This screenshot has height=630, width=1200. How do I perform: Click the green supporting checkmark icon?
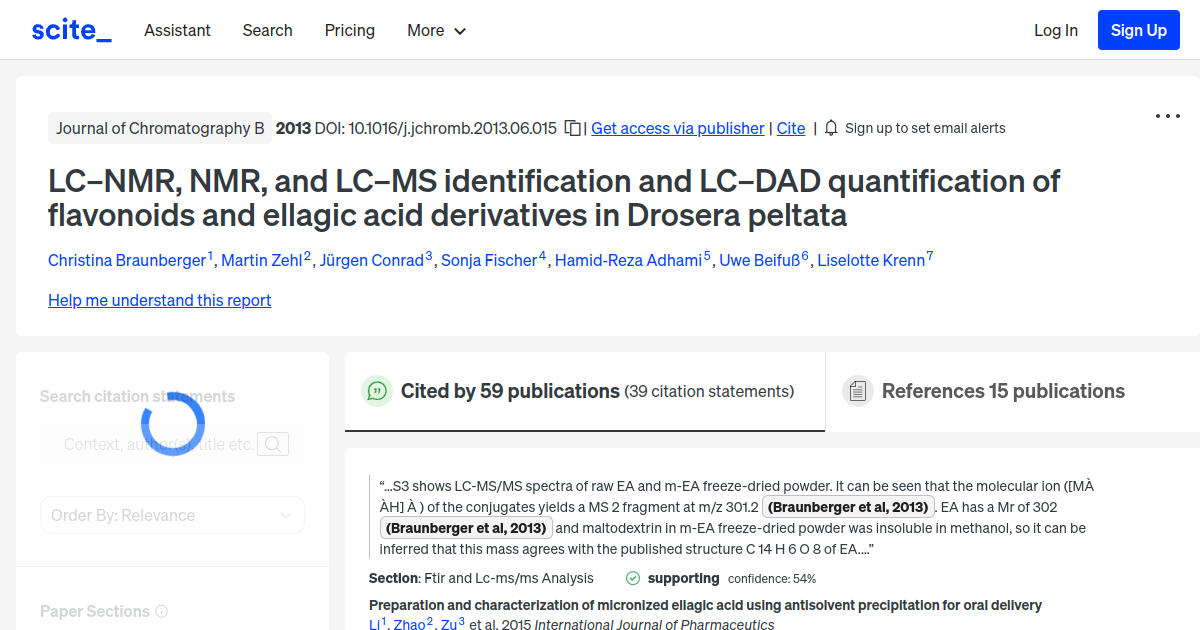coord(633,578)
